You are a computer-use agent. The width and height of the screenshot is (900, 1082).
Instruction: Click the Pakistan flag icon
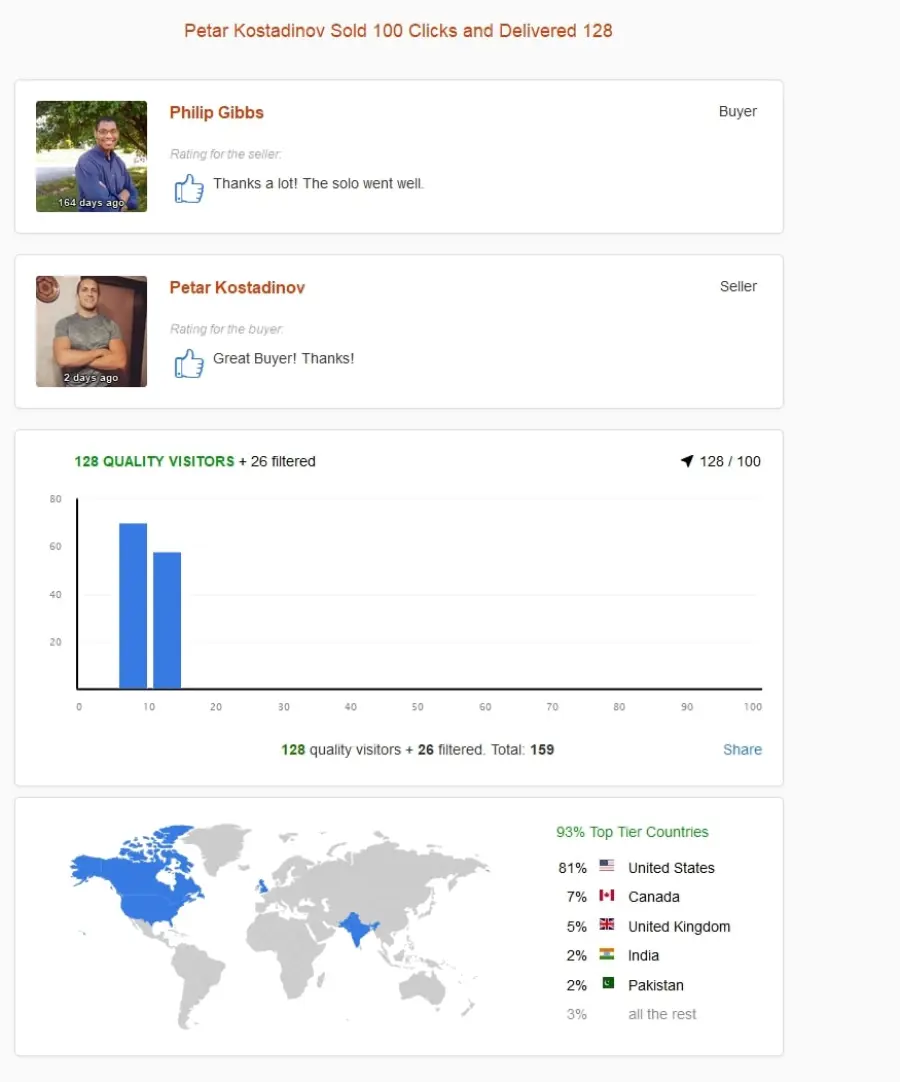tap(607, 983)
